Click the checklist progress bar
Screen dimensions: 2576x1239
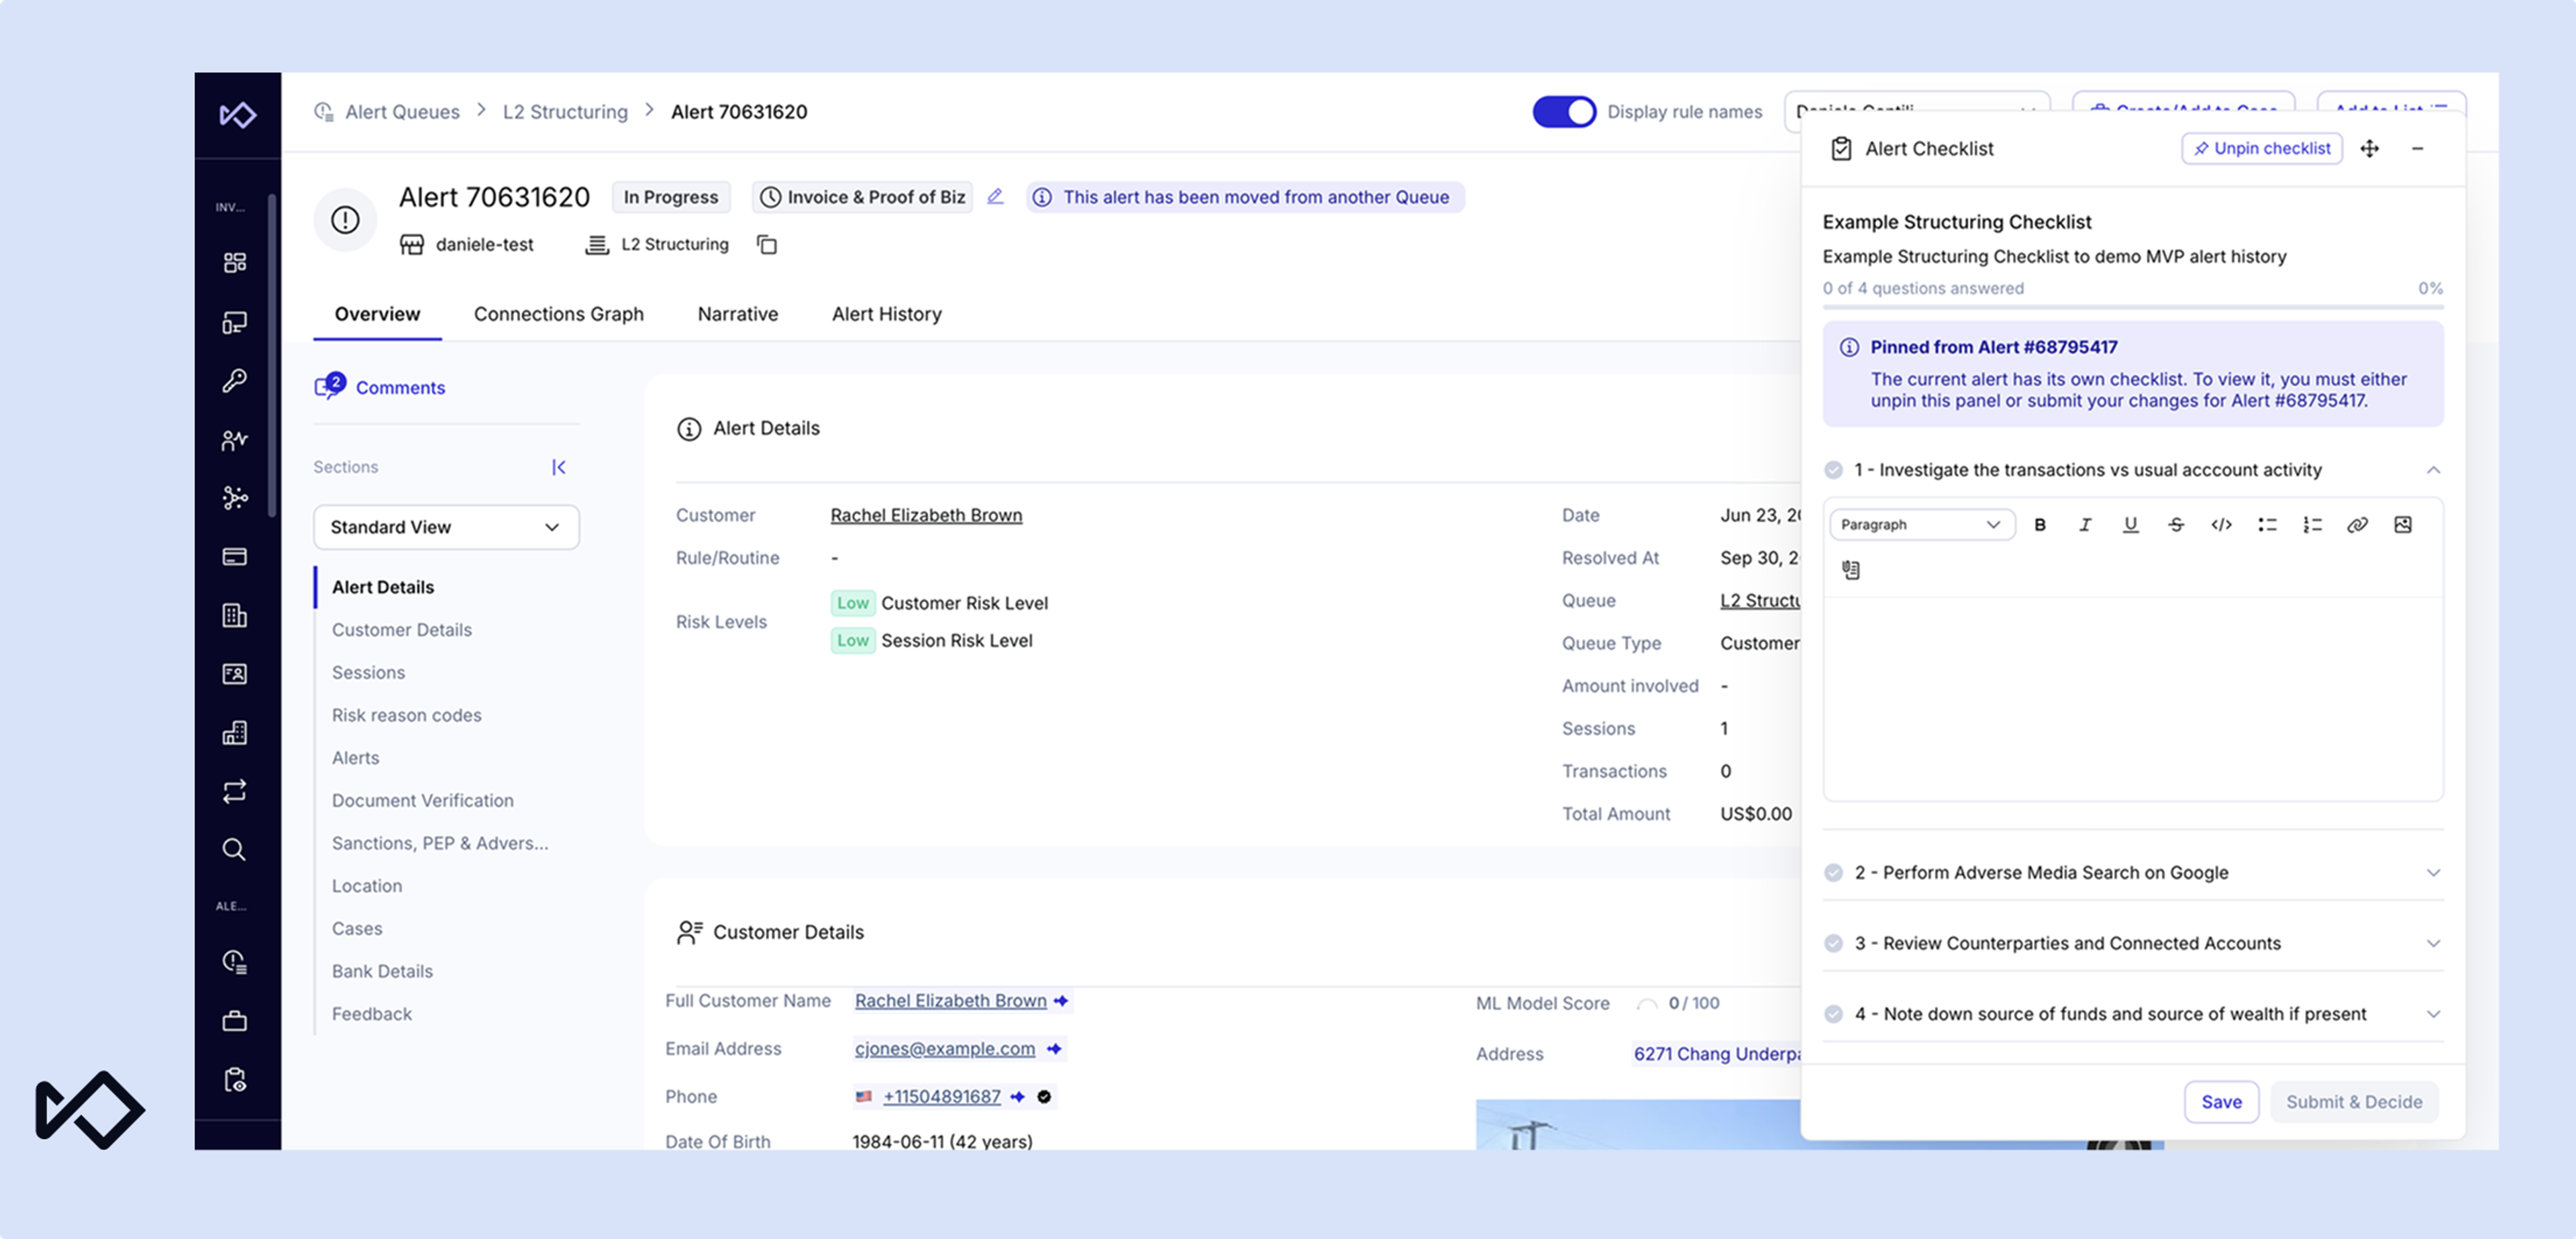[x=2132, y=307]
